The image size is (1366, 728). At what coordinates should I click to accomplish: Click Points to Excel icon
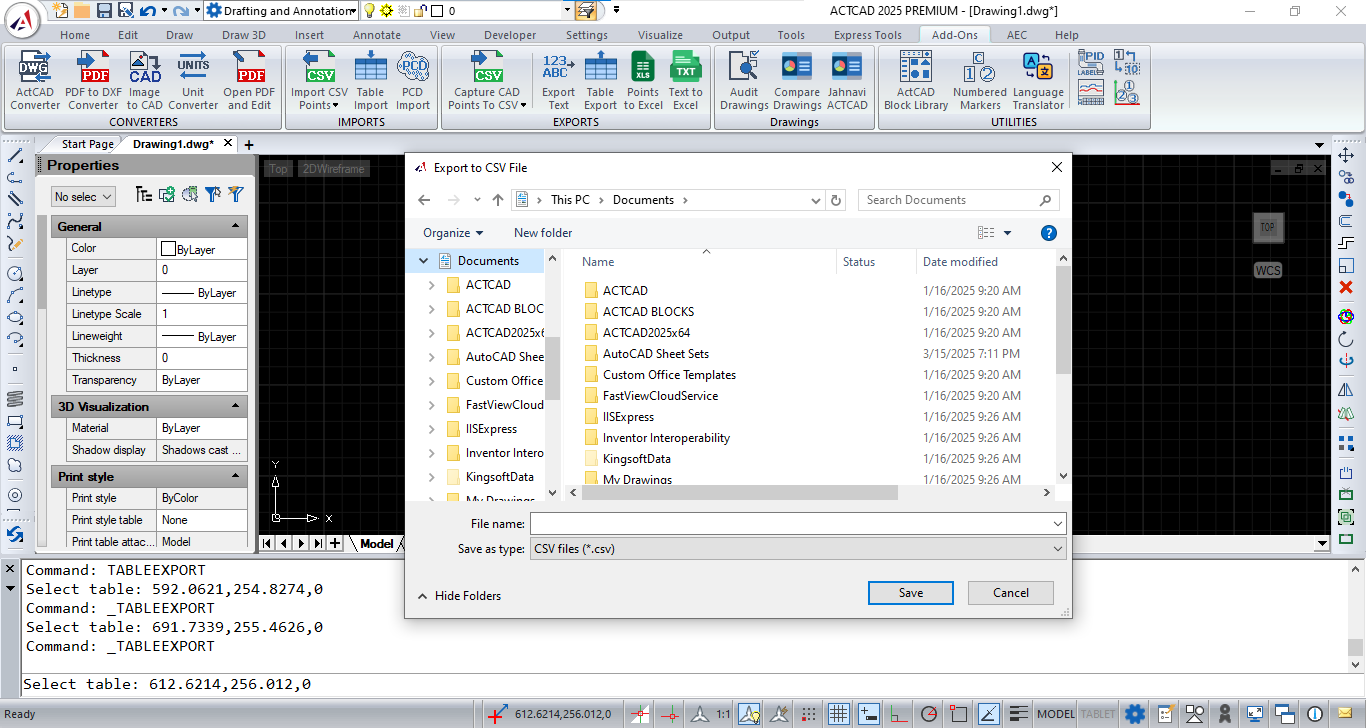643,68
